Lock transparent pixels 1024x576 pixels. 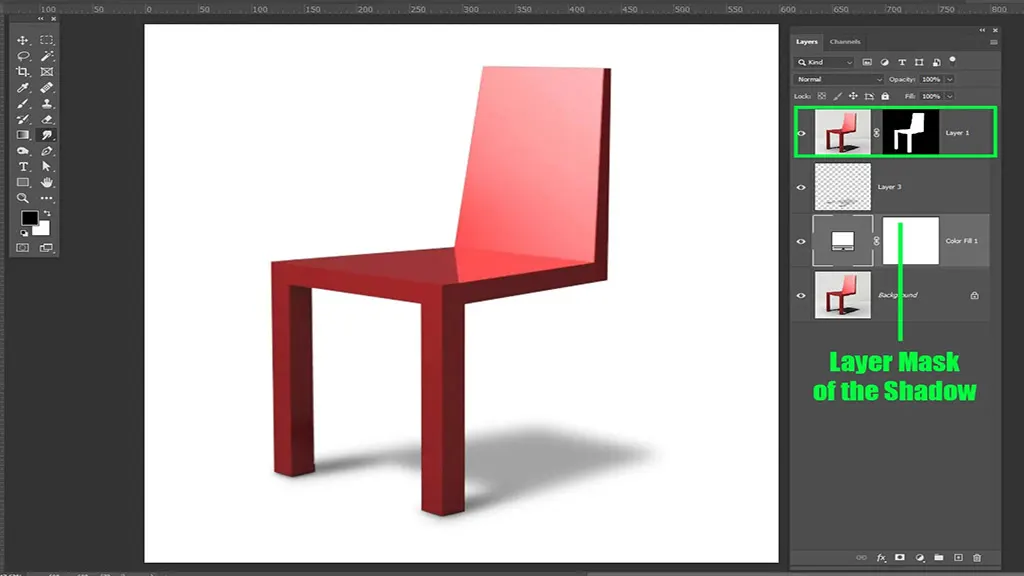(822, 96)
